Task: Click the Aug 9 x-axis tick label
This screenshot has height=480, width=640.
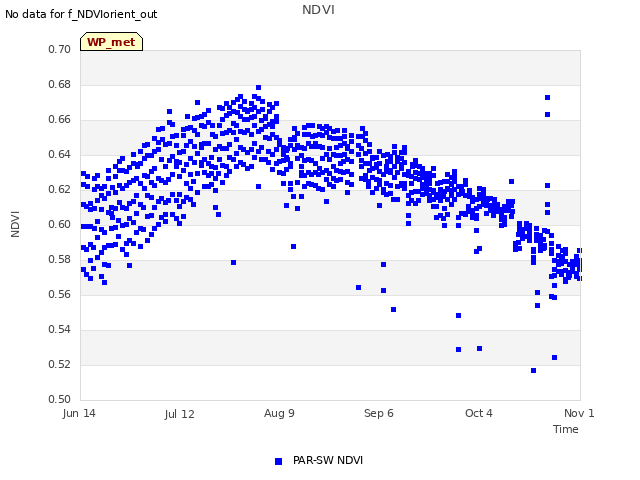Action: click(279, 413)
